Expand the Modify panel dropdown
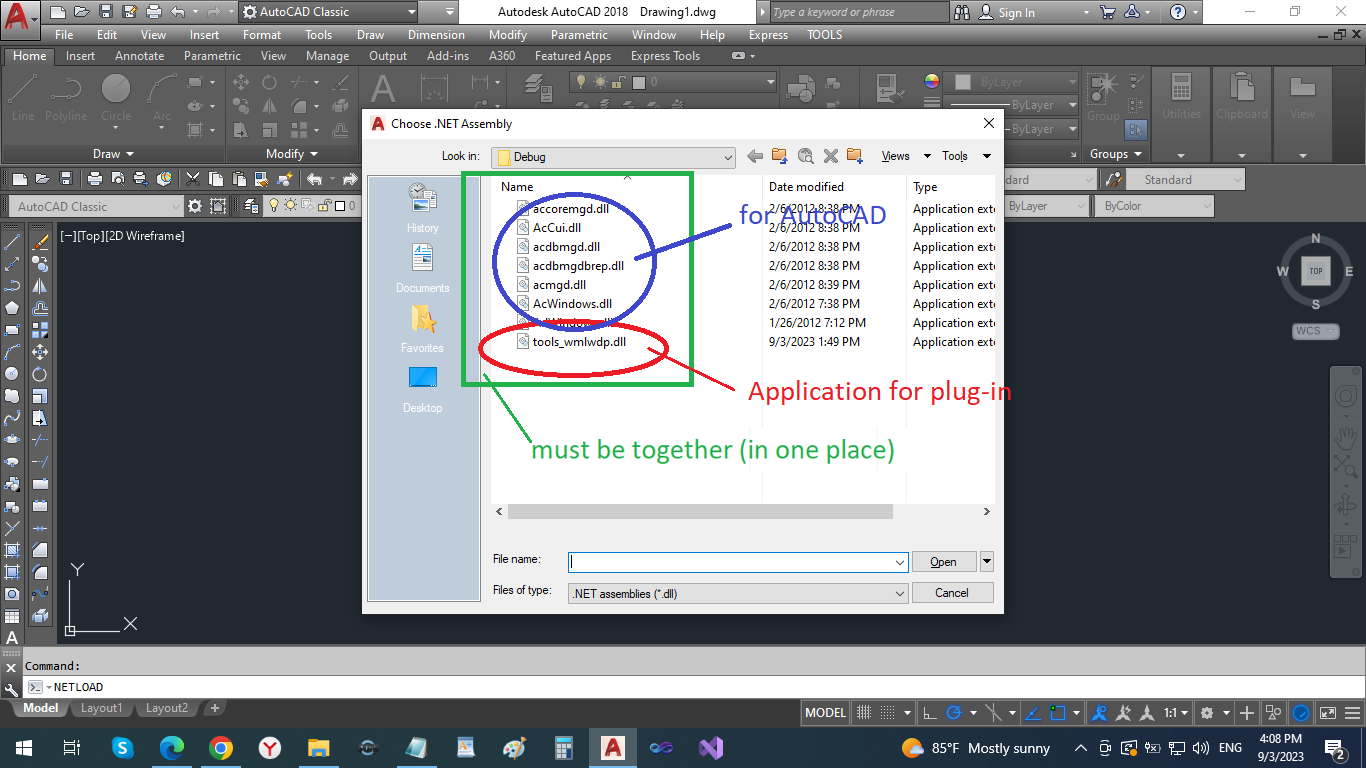 pyautogui.click(x=292, y=154)
